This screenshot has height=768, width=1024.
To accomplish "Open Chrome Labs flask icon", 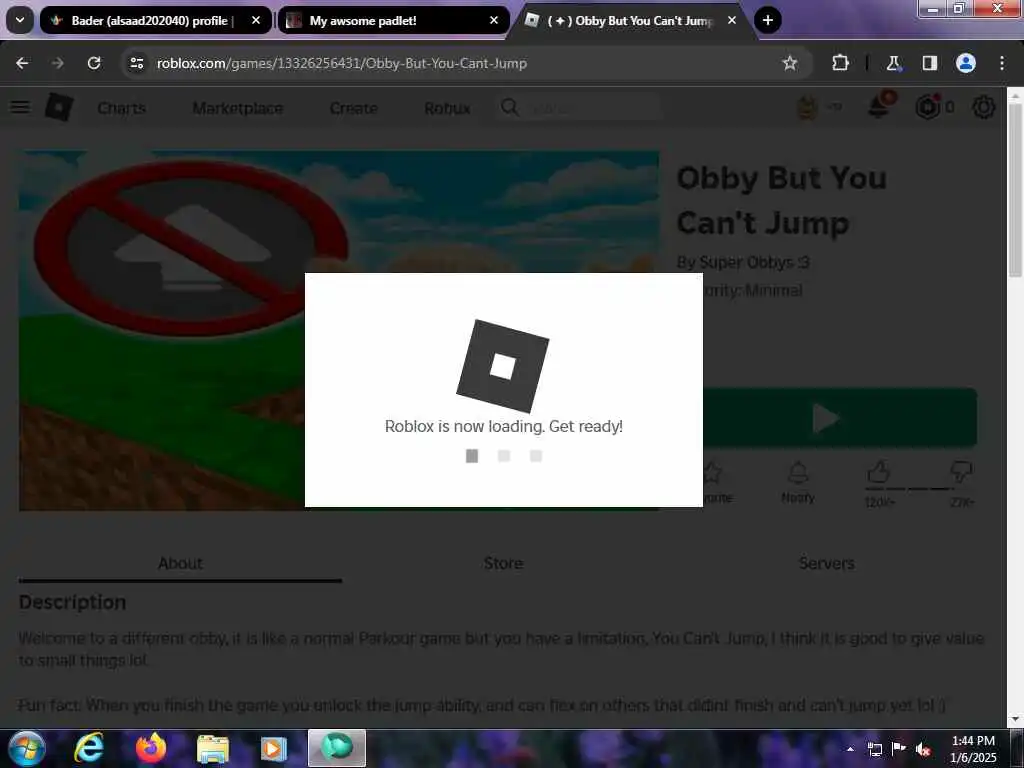I will pyautogui.click(x=893, y=63).
